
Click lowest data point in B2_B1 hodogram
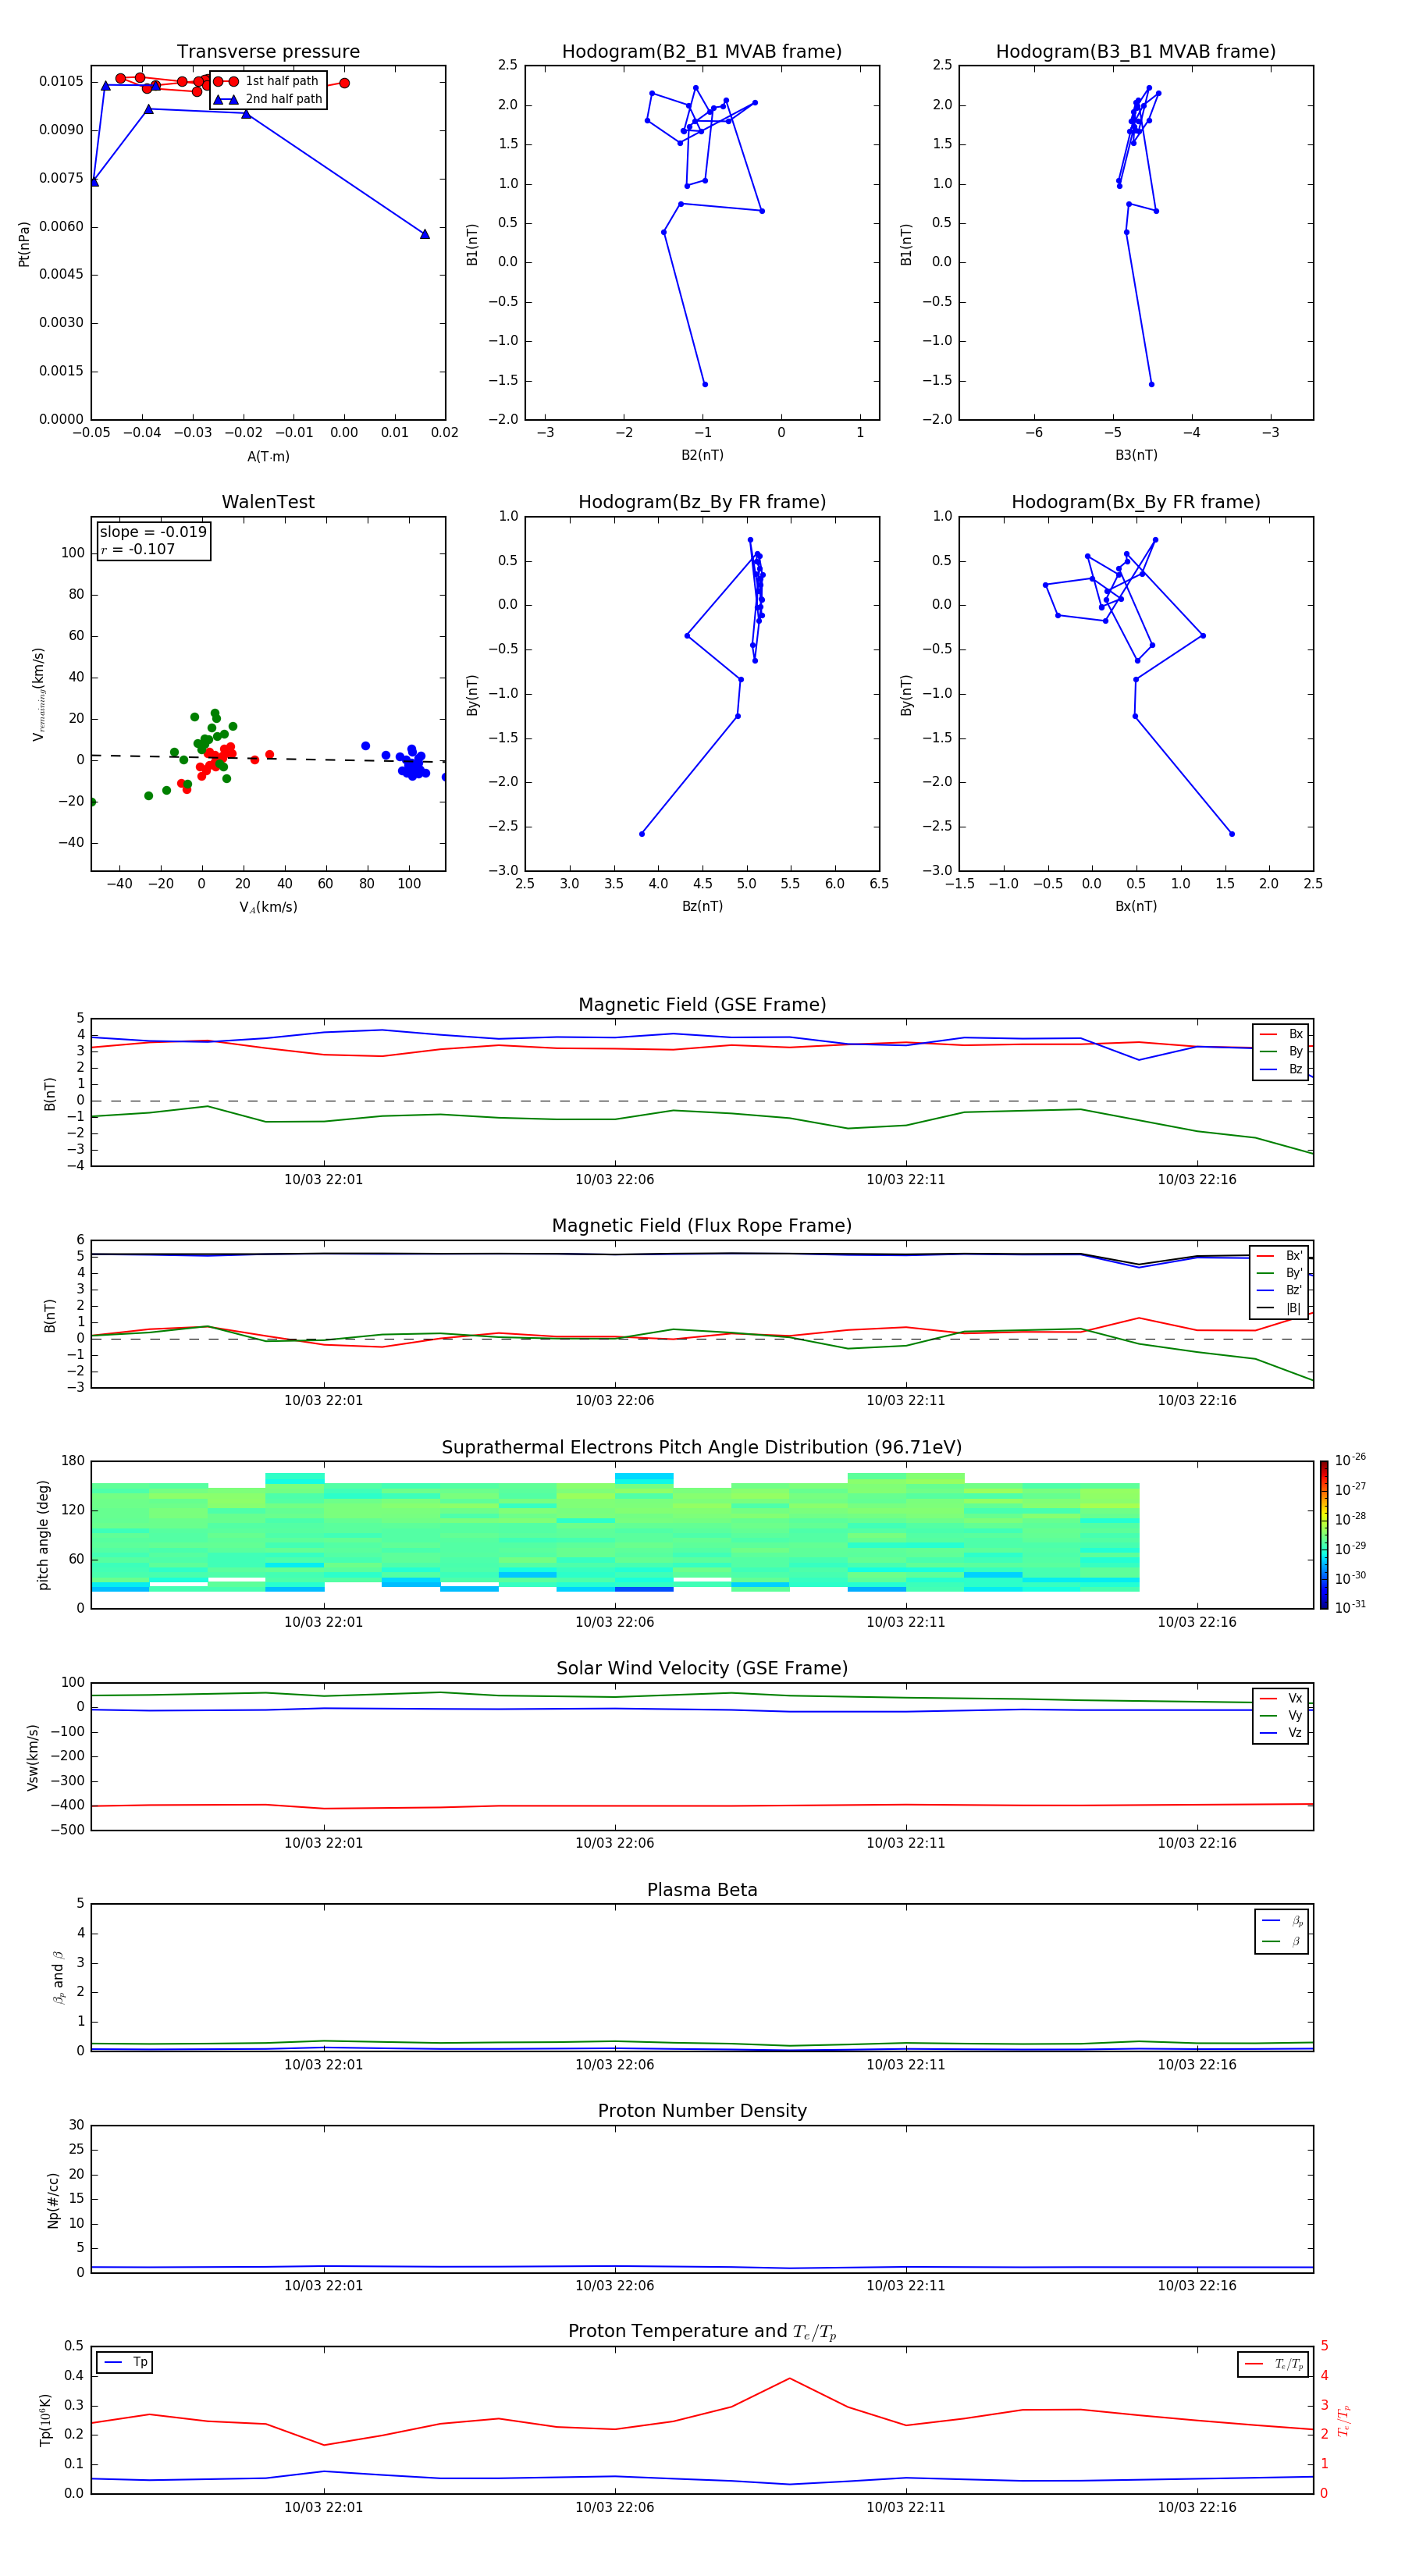(x=705, y=384)
